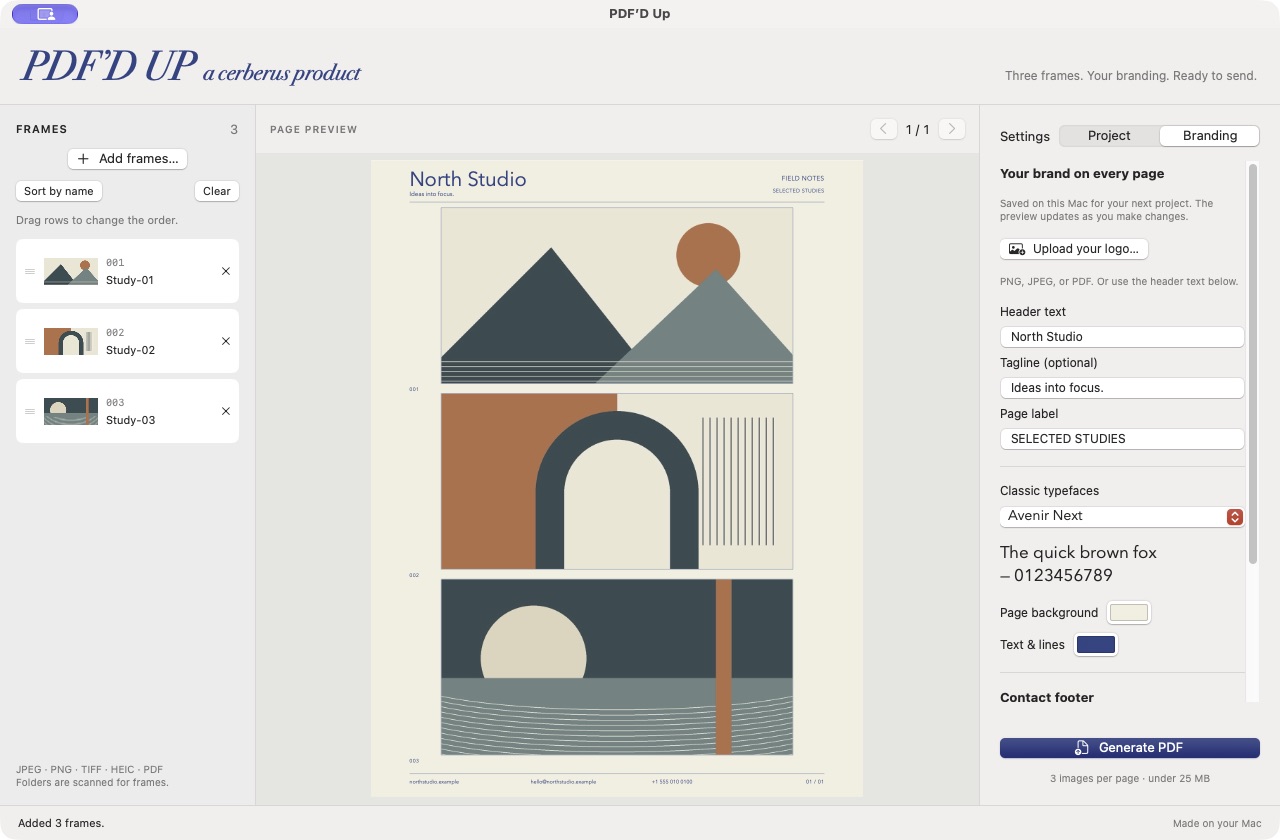Screen dimensions: 1280x840
Task: Click the arch artwork in the page preview
Action: click(617, 481)
